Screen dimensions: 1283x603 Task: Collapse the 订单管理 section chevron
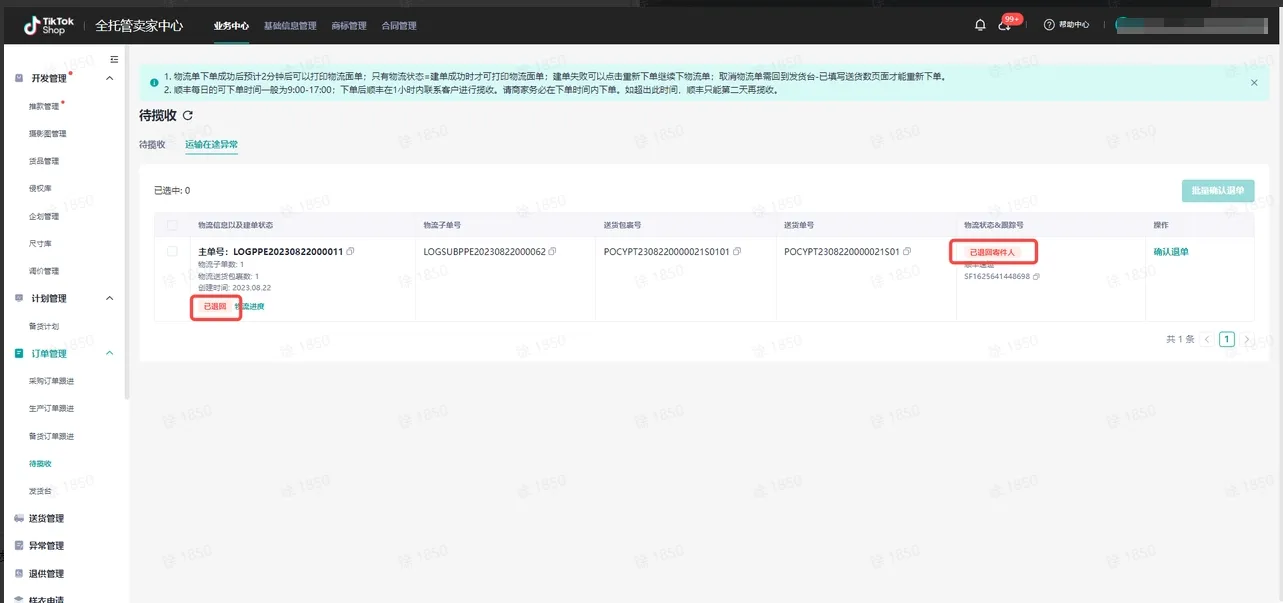110,353
